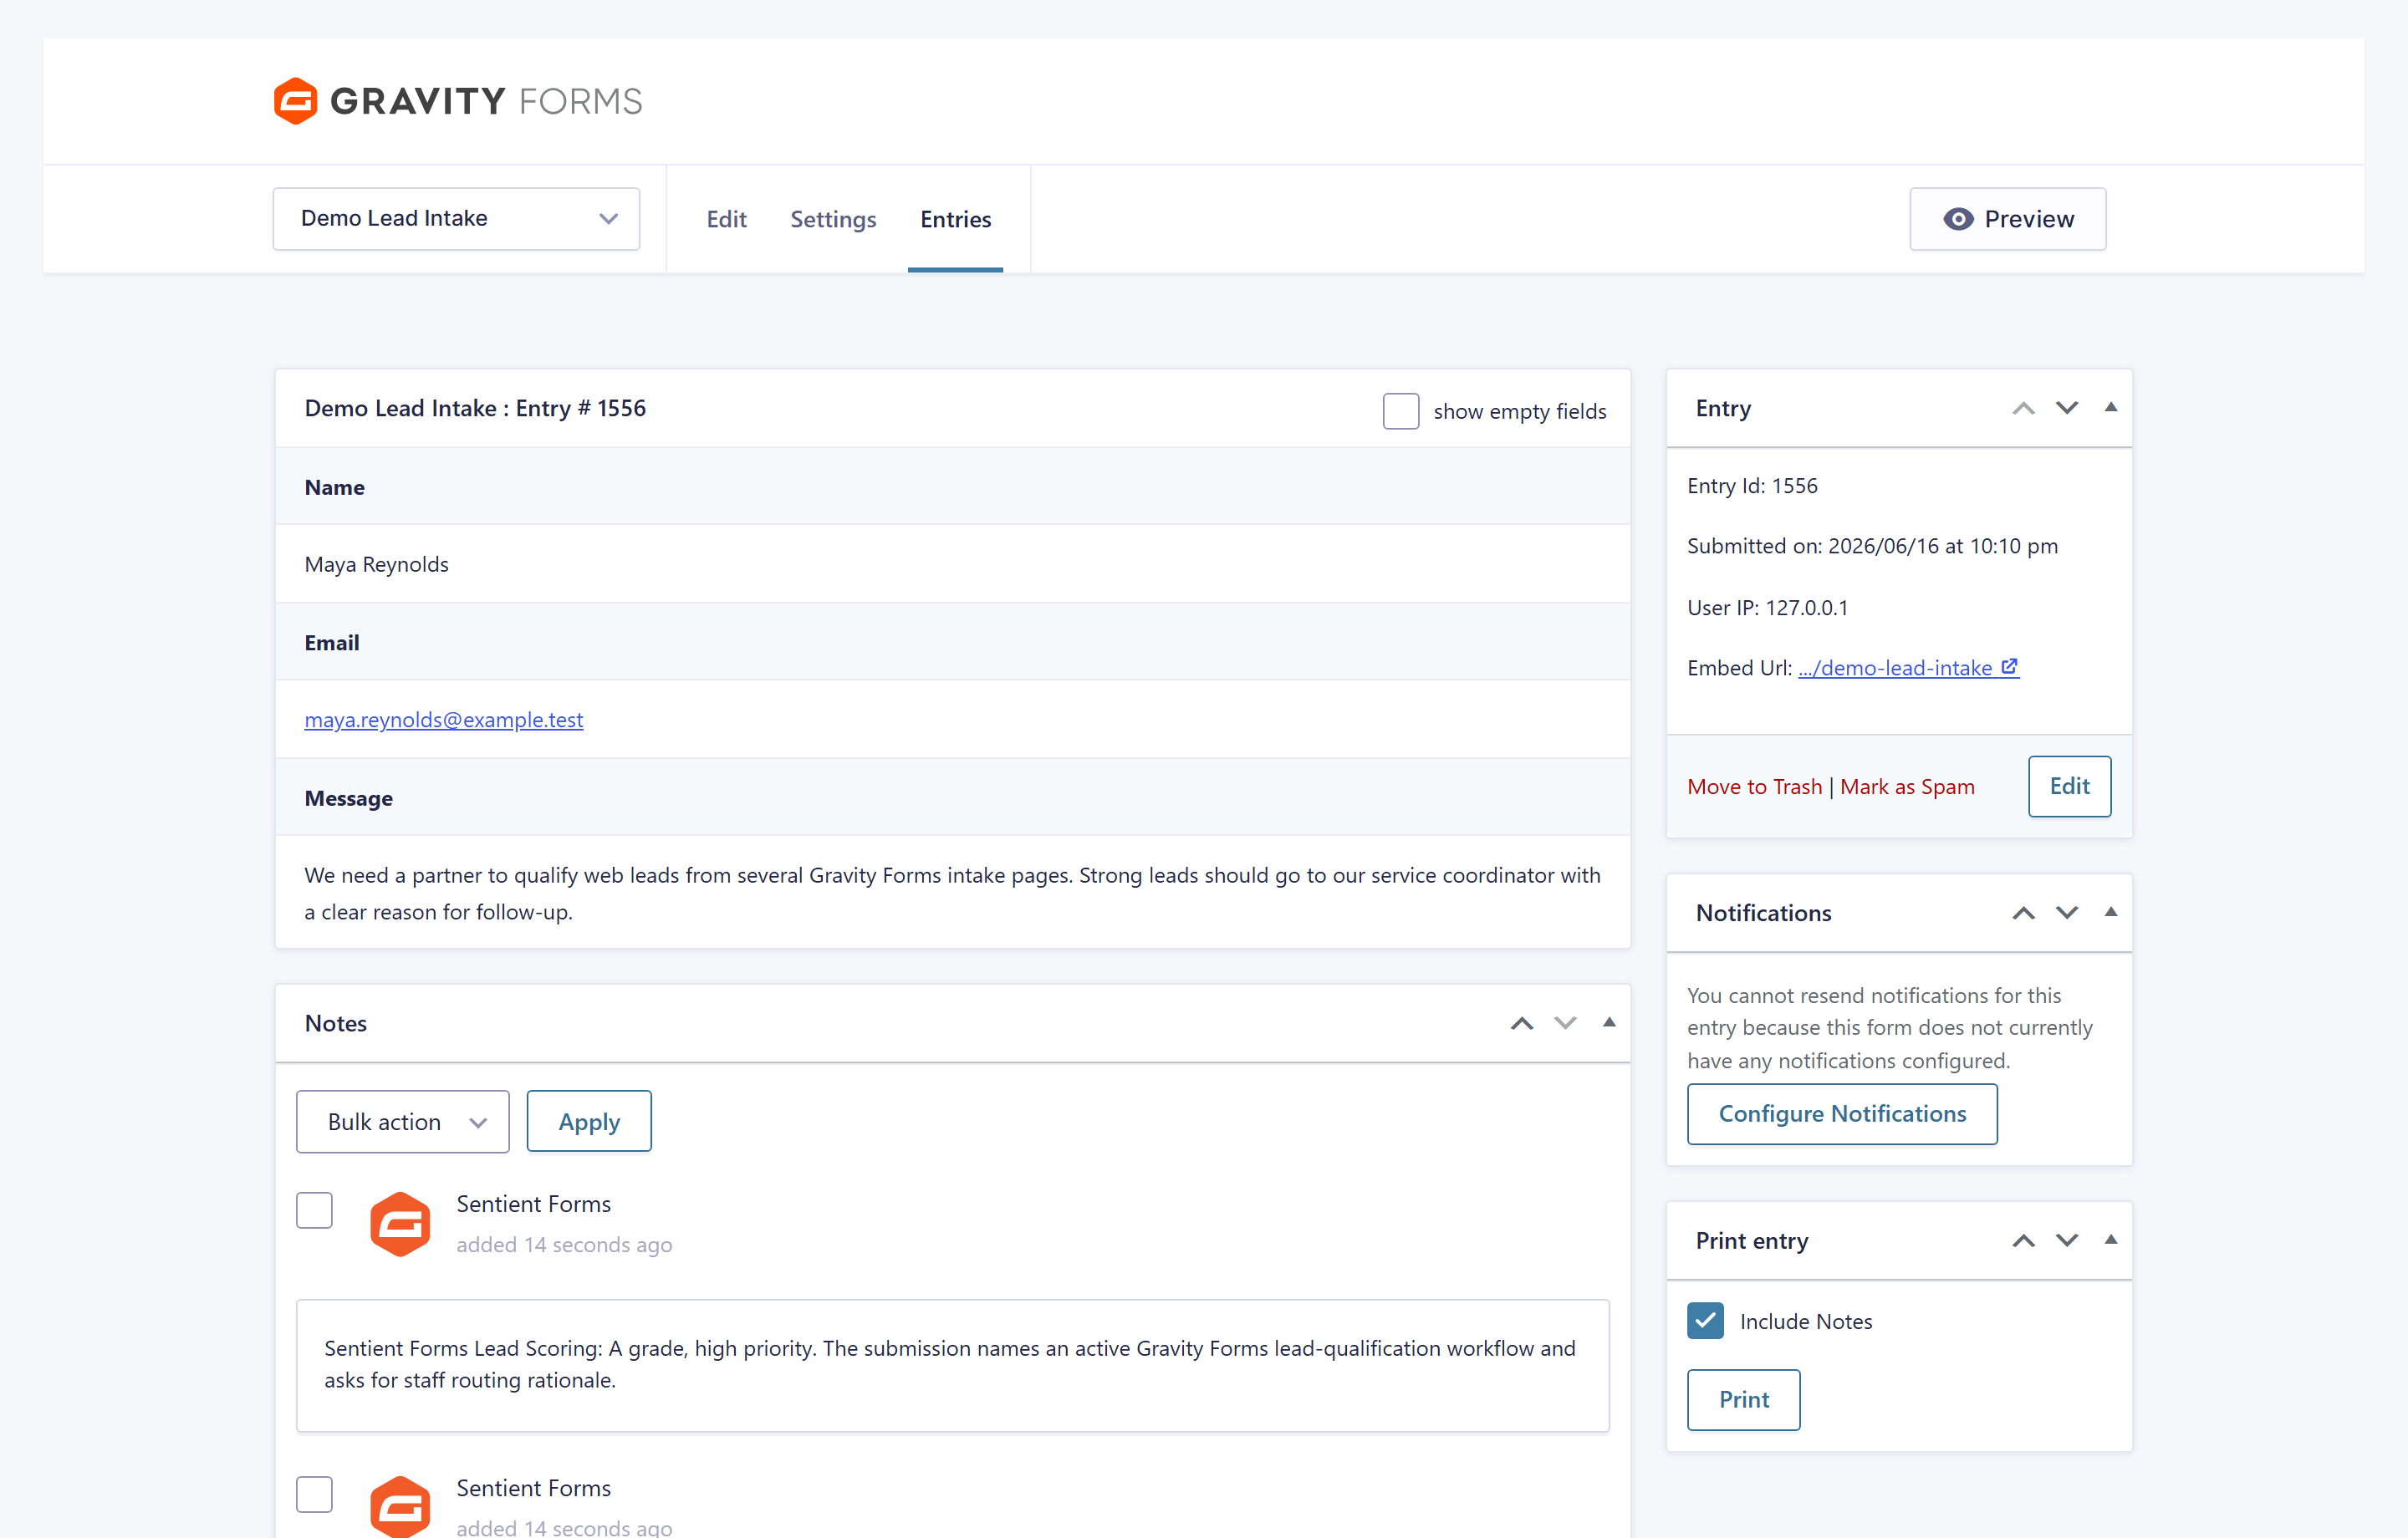
Task: Click the Edit button in Entry panel
Action: tap(2069, 786)
